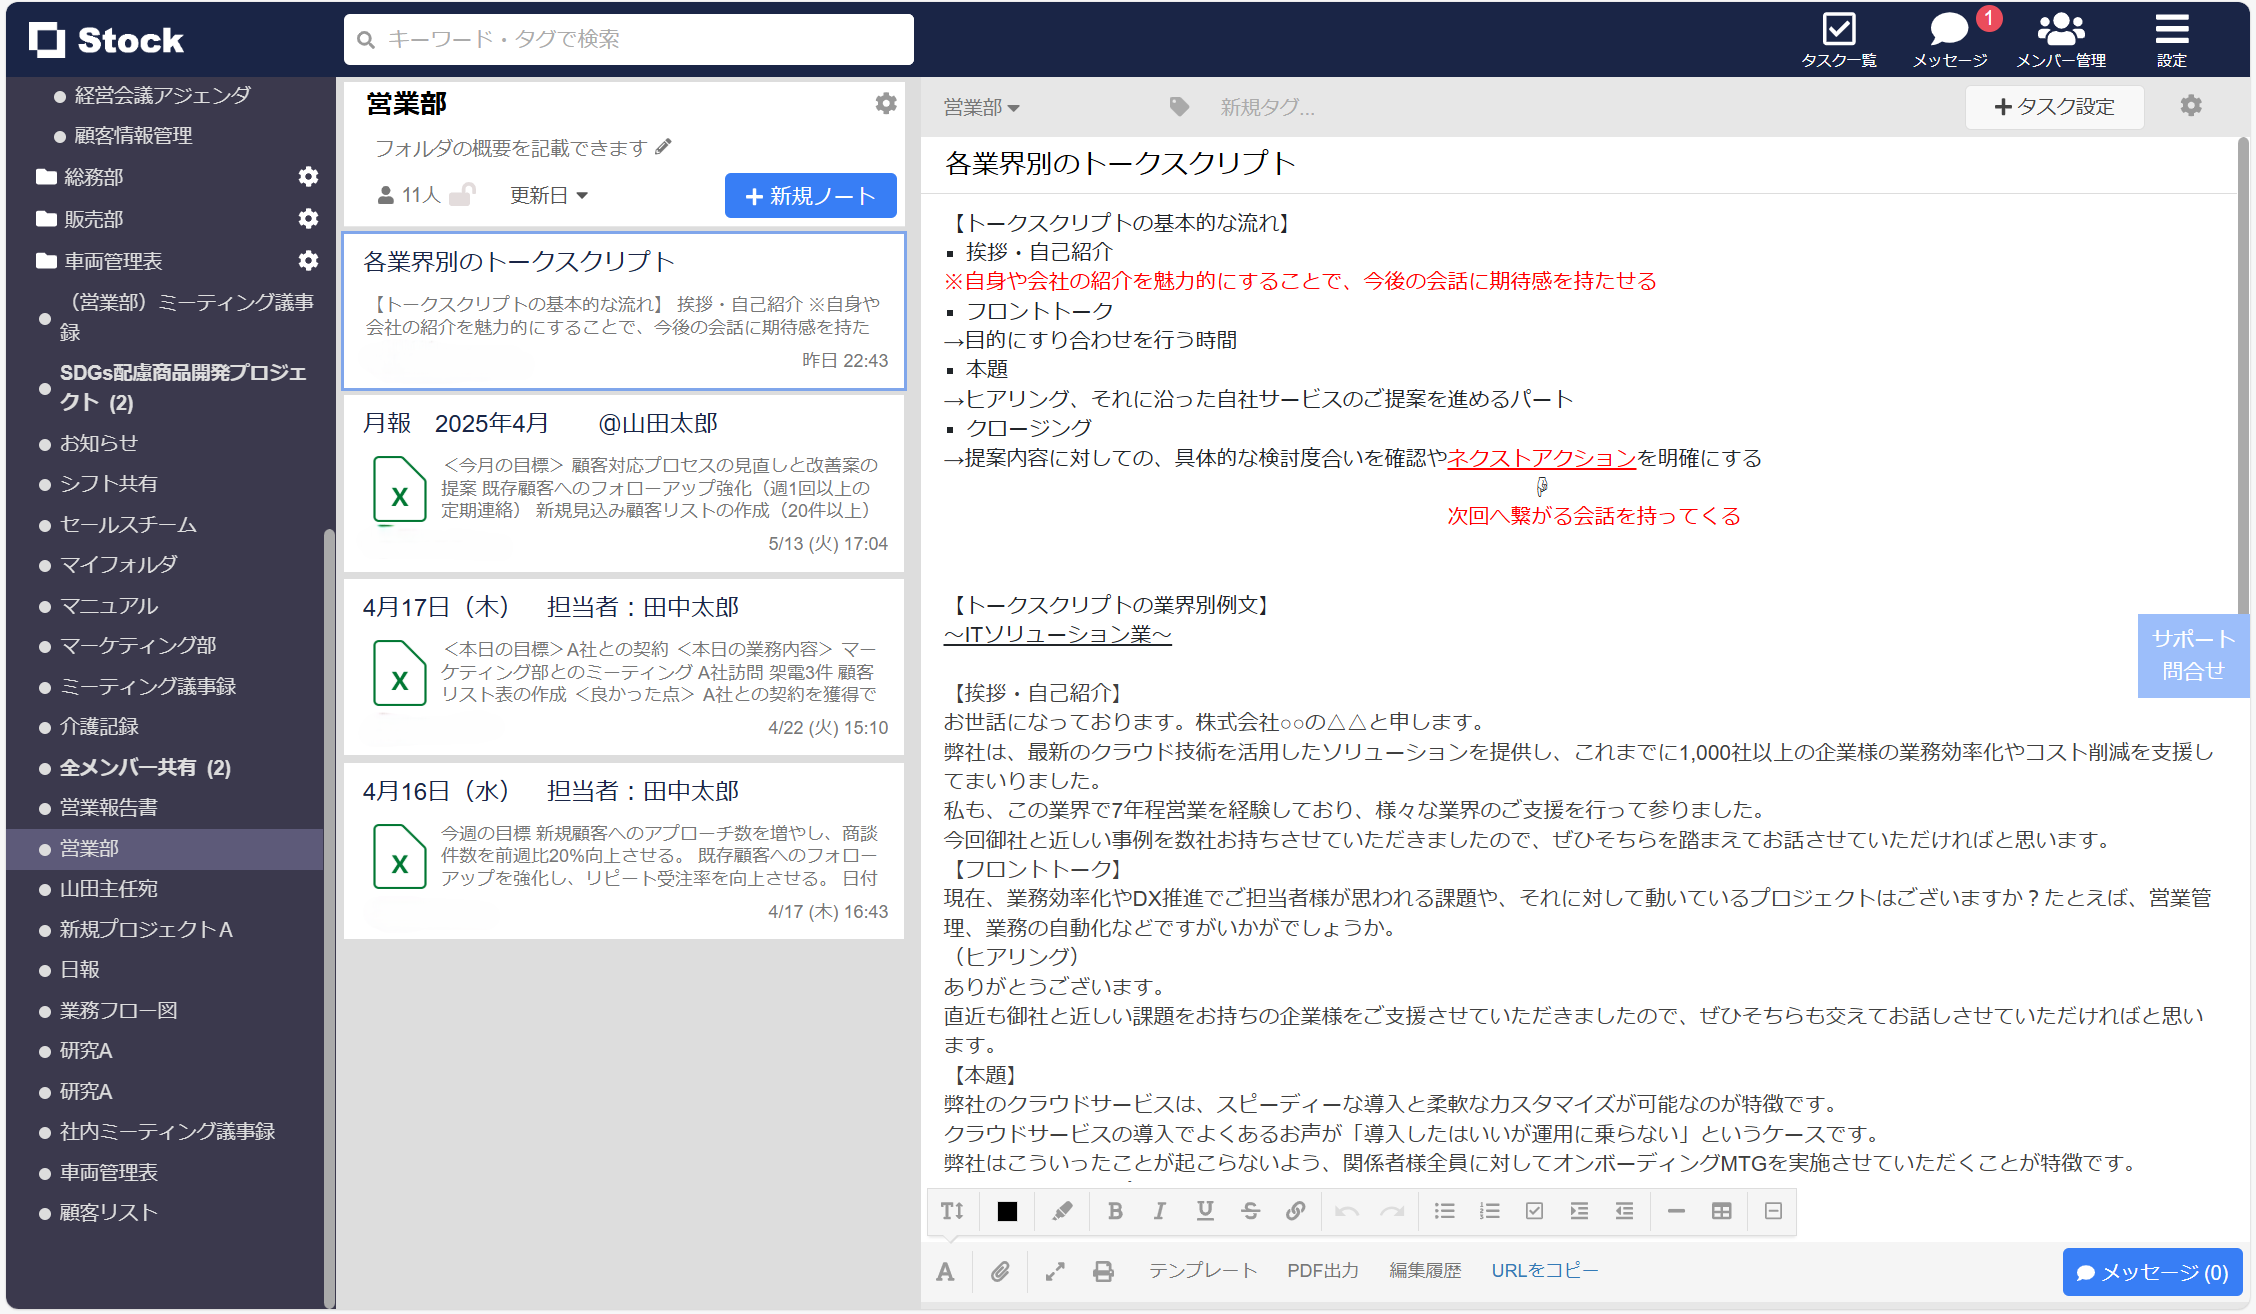The height and width of the screenshot is (1314, 2256).
Task: Undo the last edit
Action: point(1347,1211)
